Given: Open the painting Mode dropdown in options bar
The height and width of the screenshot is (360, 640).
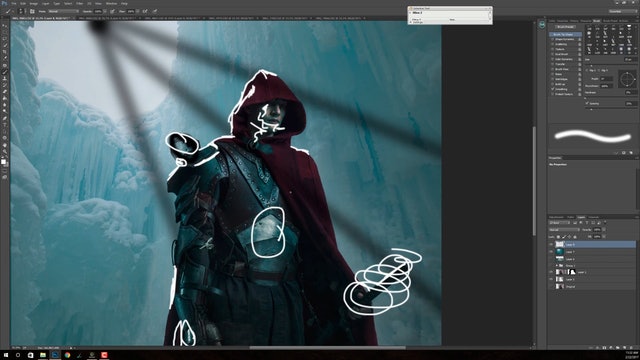Looking at the screenshot, I should click(x=63, y=11).
